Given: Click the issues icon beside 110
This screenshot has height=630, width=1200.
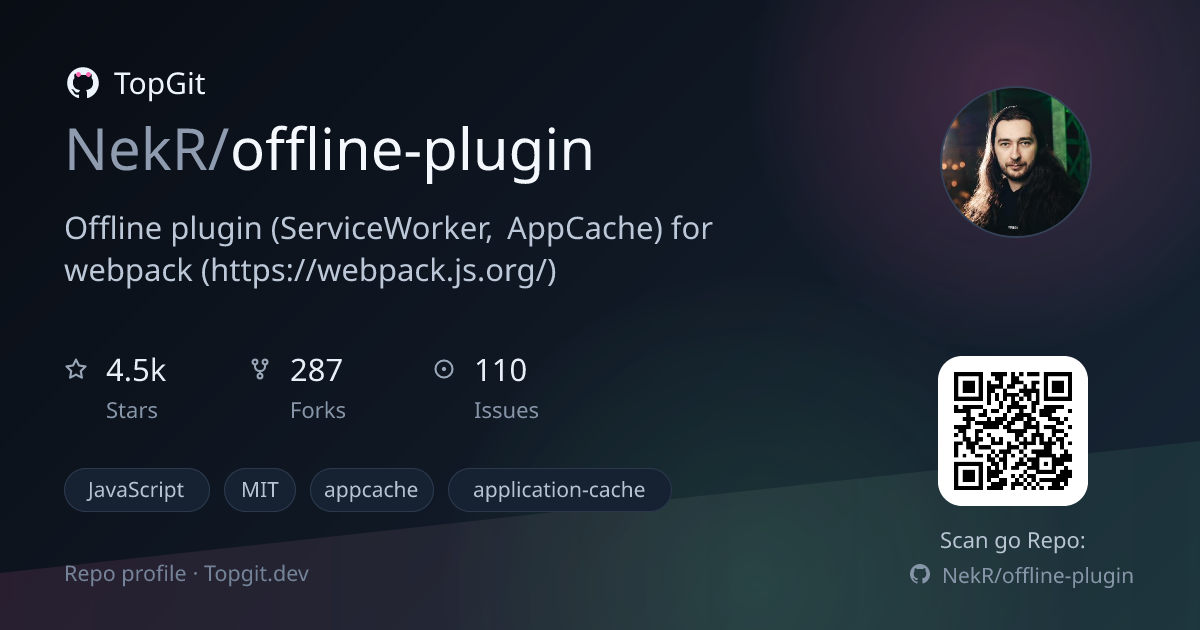Looking at the screenshot, I should [x=444, y=370].
